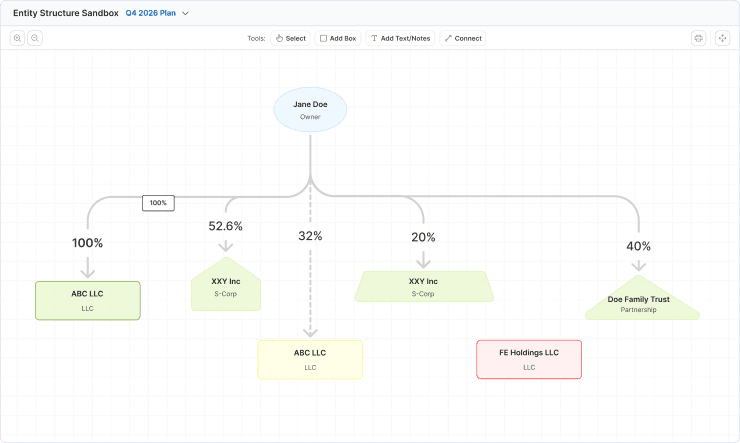This screenshot has height=443, width=740.
Task: Click the 20% ownership label
Action: 423,237
